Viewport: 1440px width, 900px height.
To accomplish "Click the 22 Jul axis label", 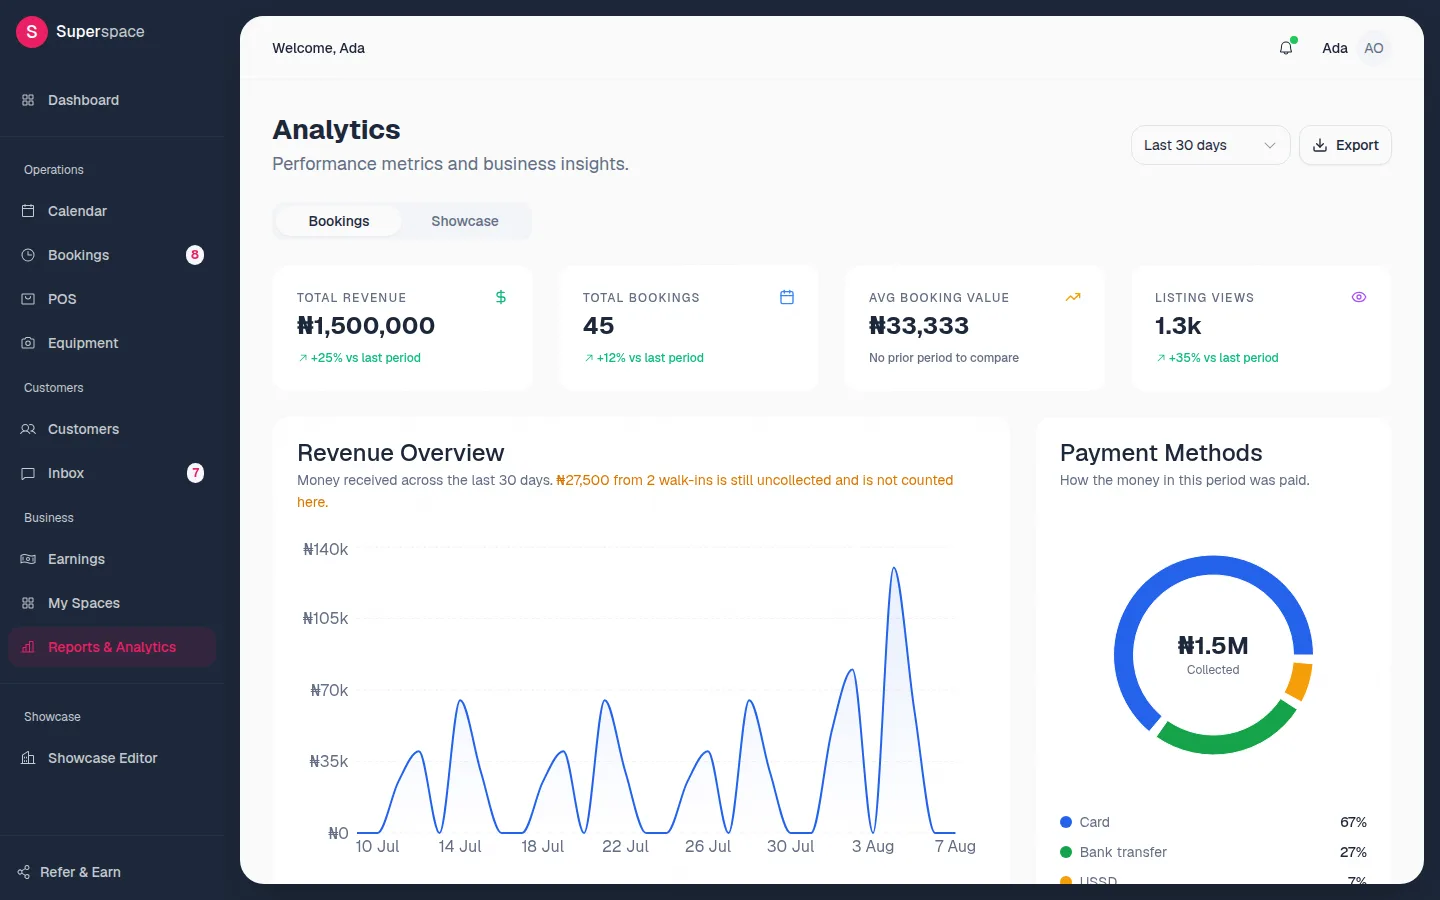I will coord(625,846).
